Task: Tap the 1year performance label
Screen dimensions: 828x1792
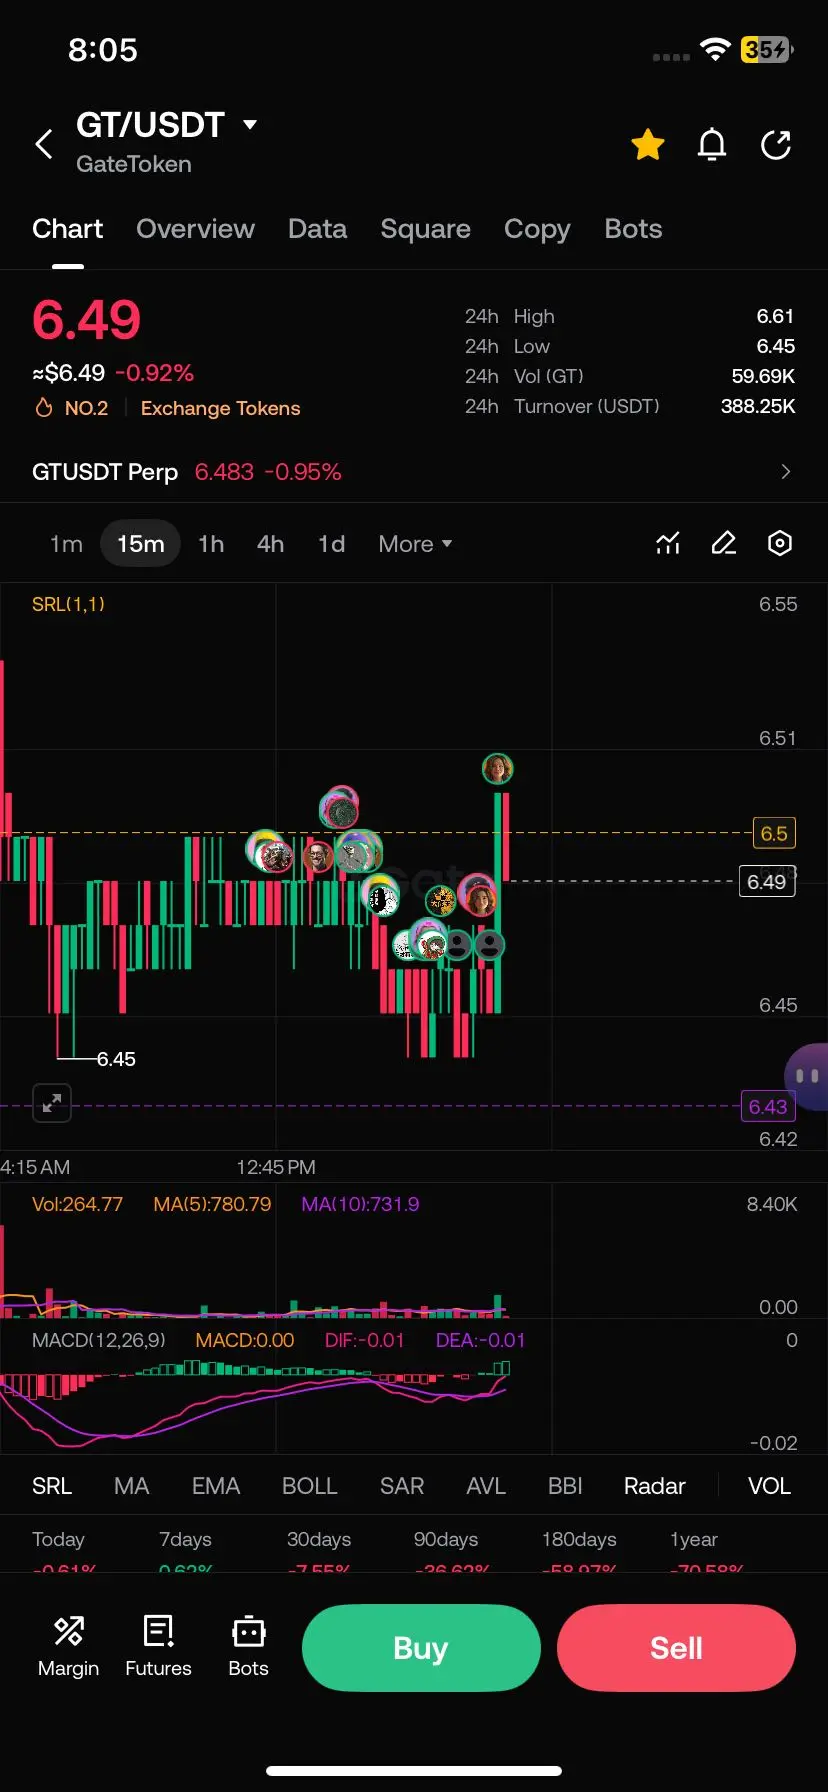Action: tap(694, 1539)
